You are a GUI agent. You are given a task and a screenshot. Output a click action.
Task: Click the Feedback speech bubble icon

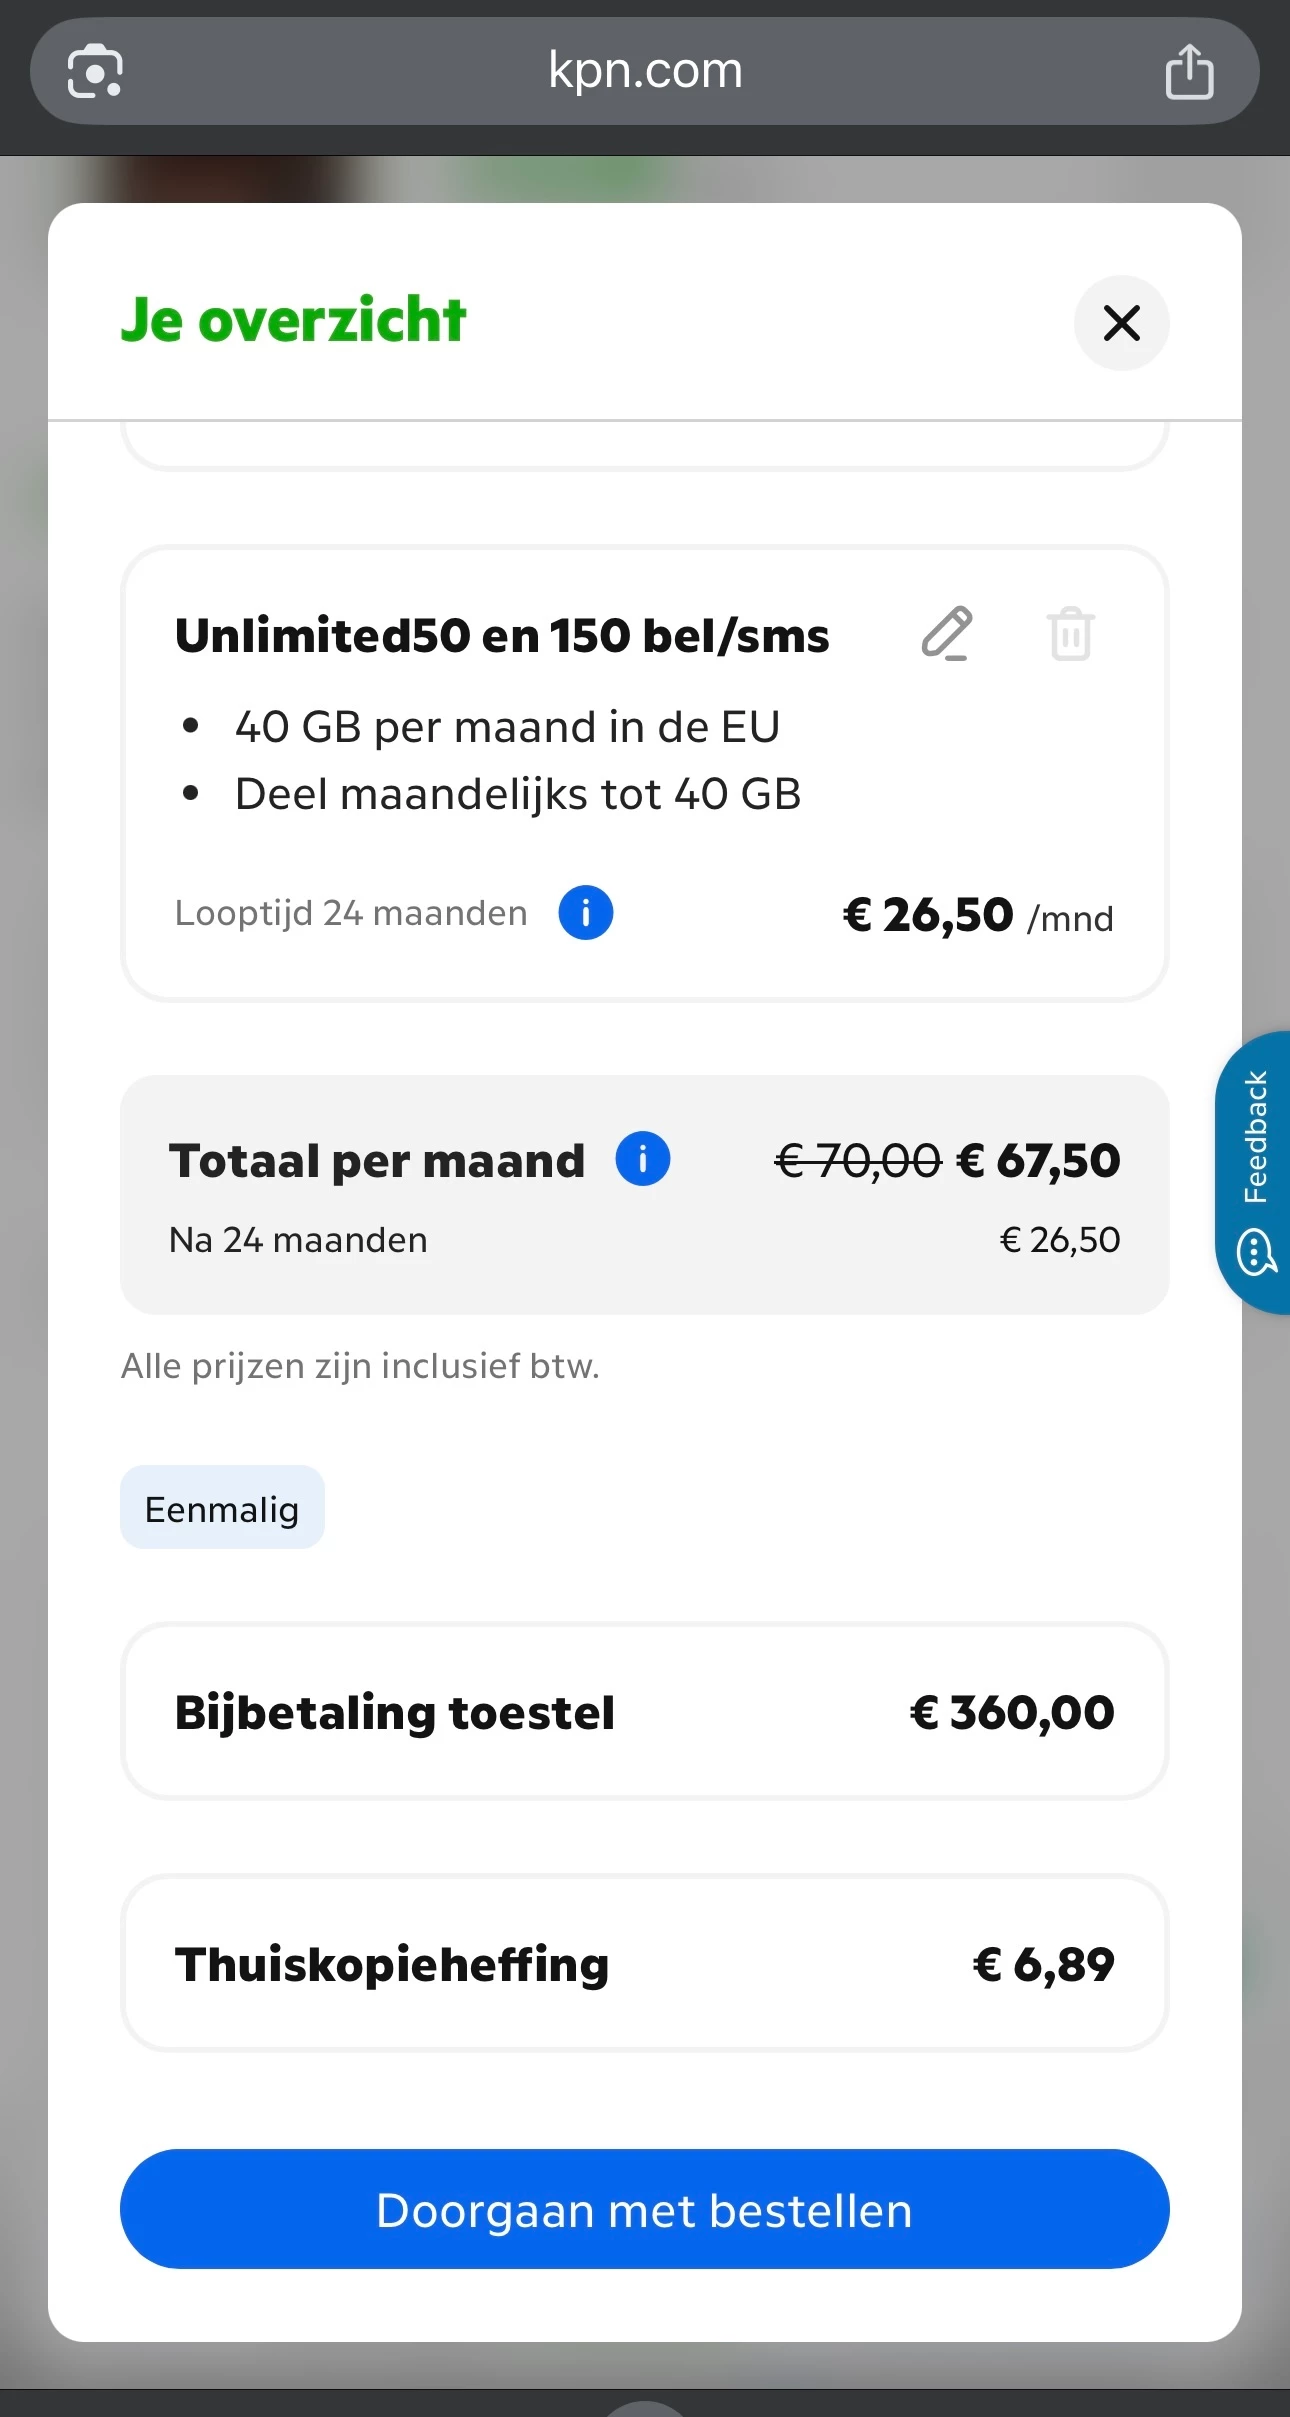click(x=1256, y=1253)
